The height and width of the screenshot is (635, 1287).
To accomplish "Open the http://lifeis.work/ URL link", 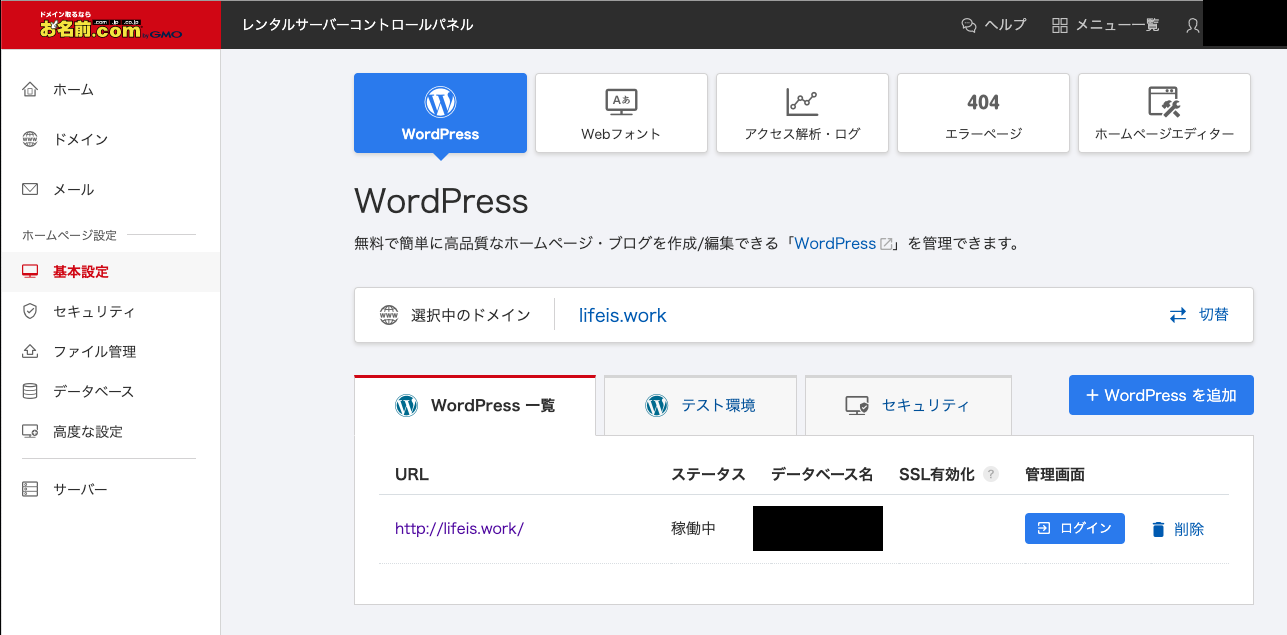I will (459, 529).
